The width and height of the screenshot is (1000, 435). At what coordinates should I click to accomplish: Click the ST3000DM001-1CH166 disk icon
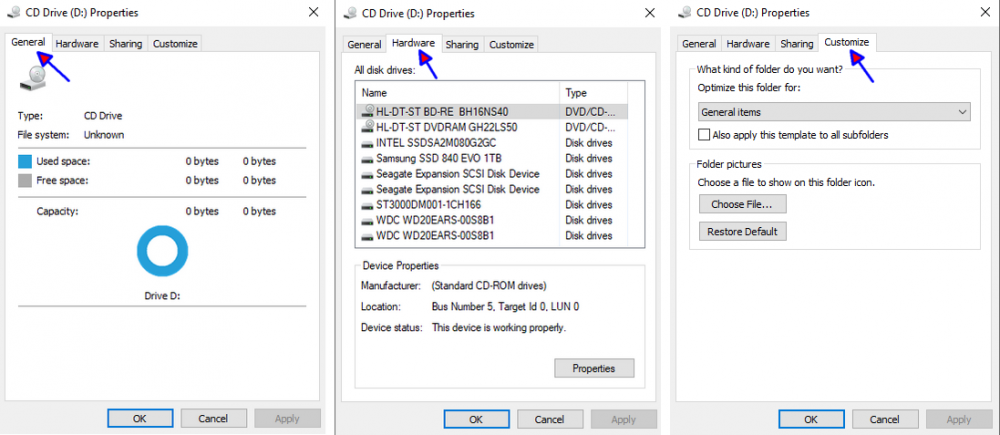[x=367, y=204]
